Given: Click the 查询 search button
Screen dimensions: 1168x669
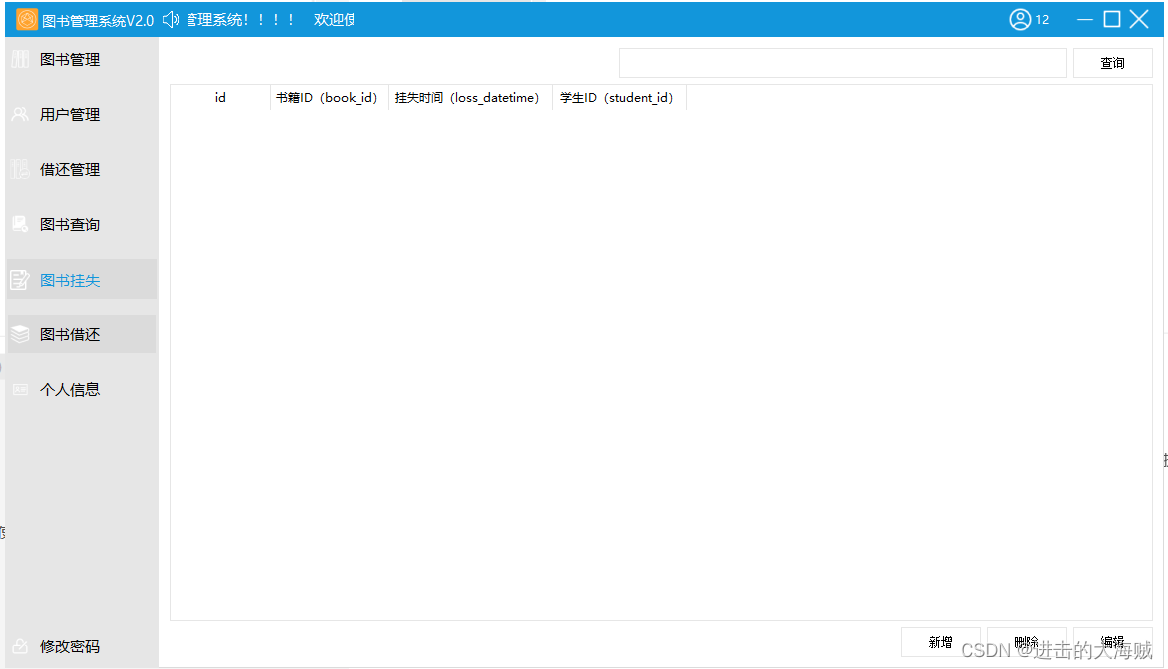Looking at the screenshot, I should (x=1112, y=63).
